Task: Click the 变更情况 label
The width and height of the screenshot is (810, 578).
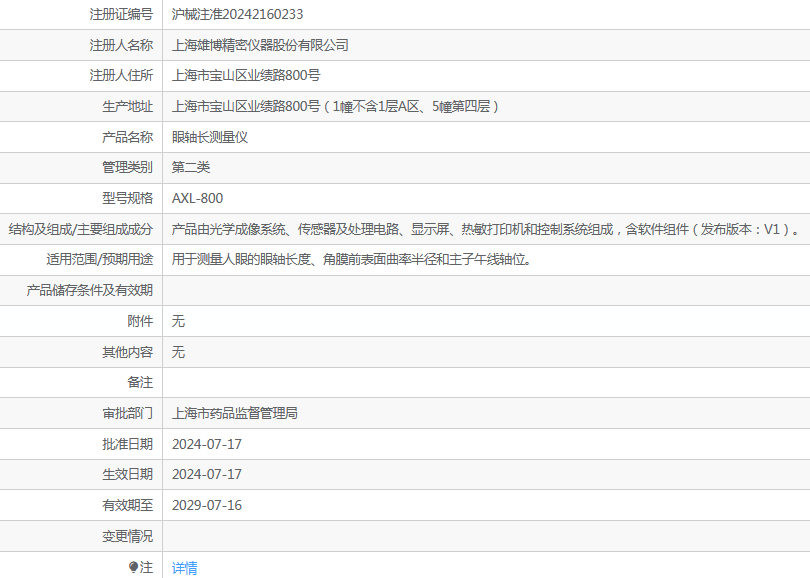Action: (128, 536)
